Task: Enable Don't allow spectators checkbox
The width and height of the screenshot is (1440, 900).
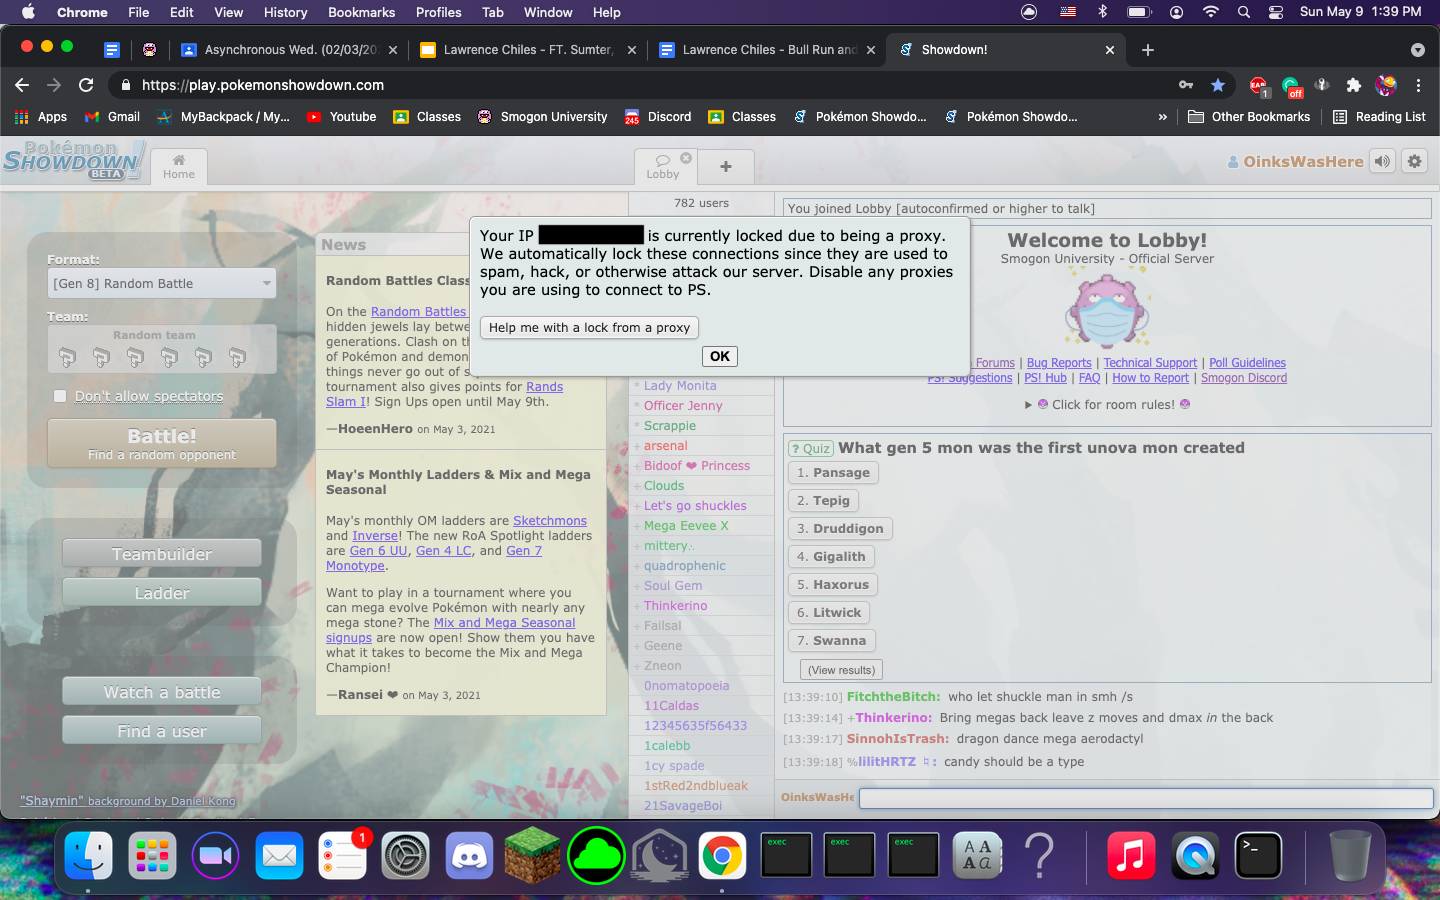Action: click(60, 396)
